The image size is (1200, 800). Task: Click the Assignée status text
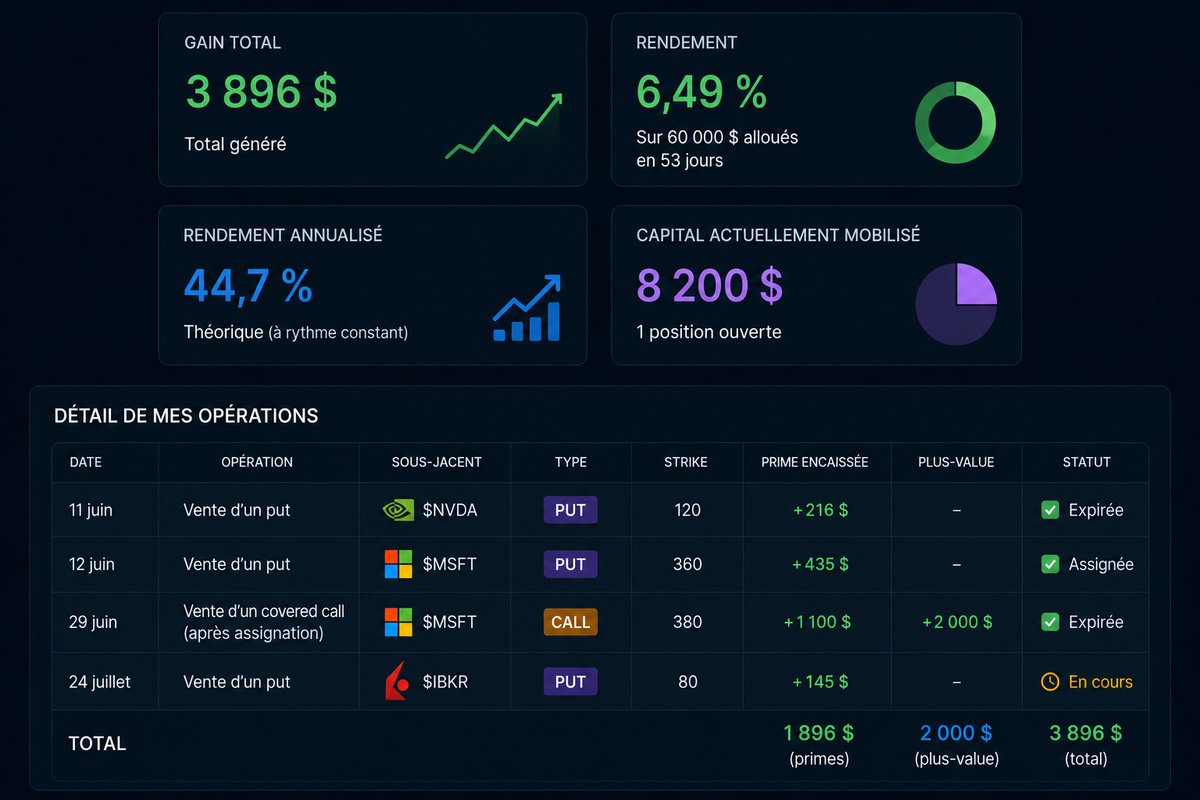coord(1101,564)
